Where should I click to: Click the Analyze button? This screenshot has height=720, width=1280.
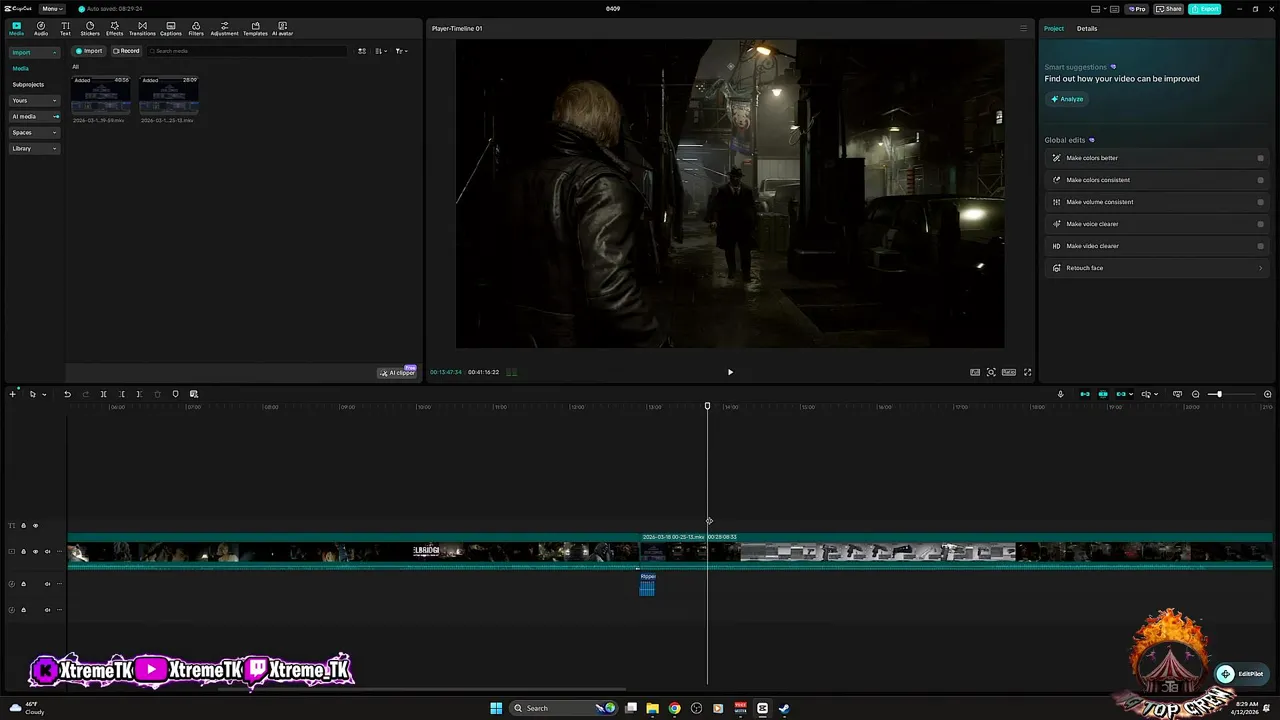click(x=1067, y=99)
